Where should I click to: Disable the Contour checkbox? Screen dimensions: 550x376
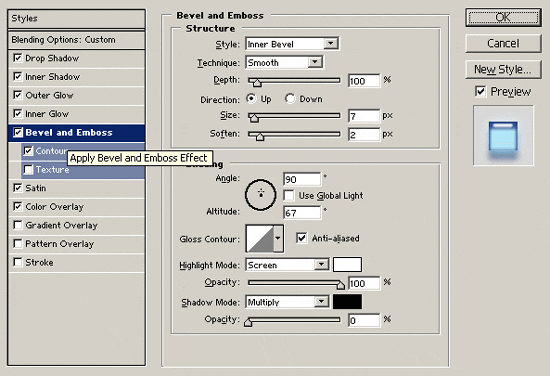click(28, 151)
